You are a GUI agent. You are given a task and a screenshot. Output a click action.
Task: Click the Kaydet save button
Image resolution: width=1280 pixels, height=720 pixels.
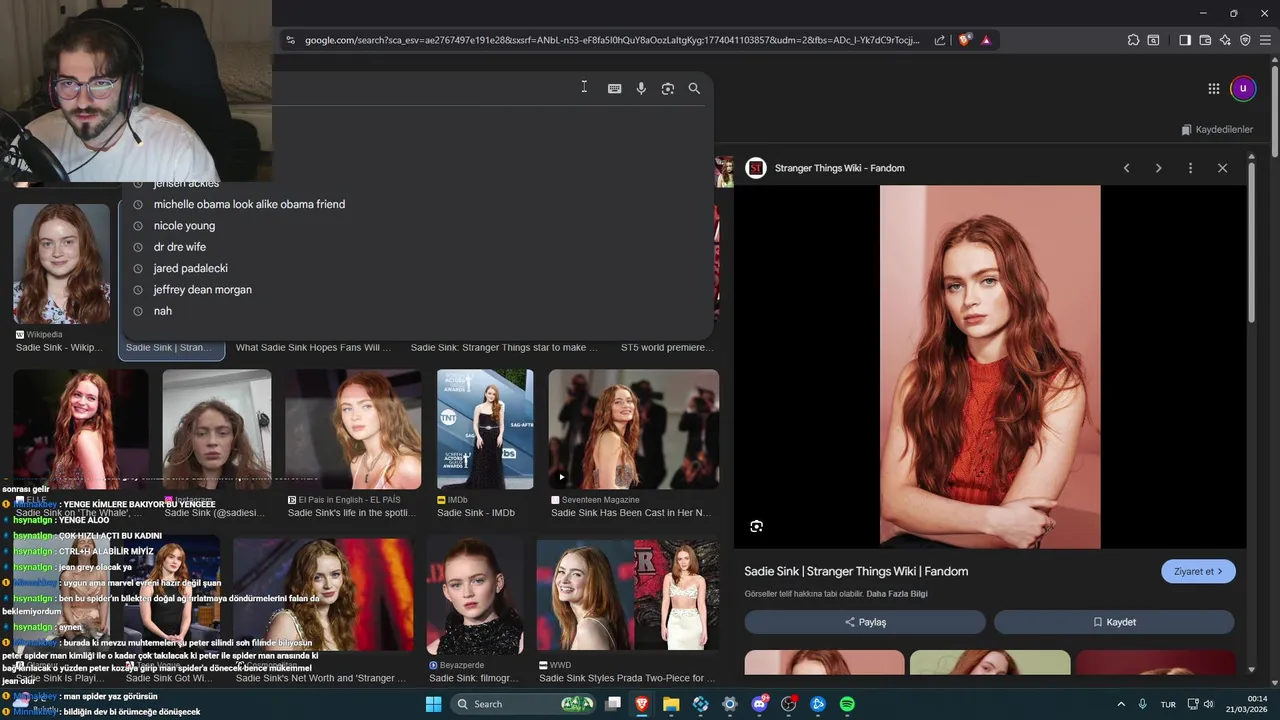[x=1114, y=622]
